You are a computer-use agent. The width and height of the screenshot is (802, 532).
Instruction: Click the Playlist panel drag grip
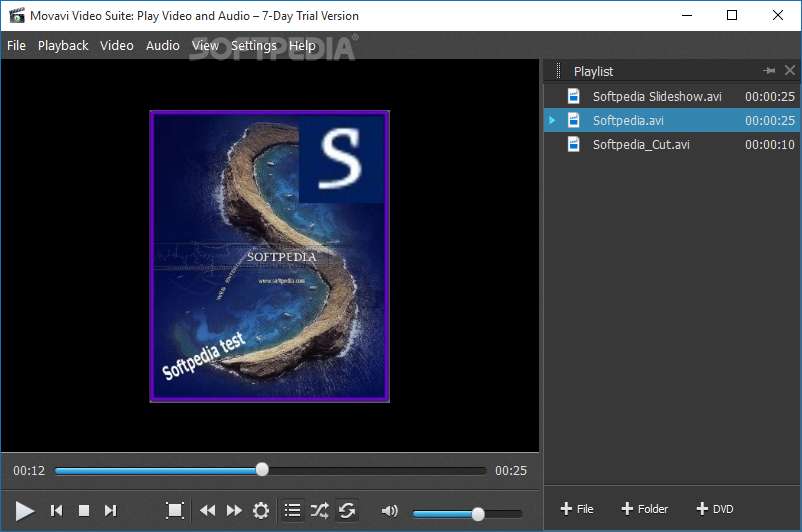[558, 71]
